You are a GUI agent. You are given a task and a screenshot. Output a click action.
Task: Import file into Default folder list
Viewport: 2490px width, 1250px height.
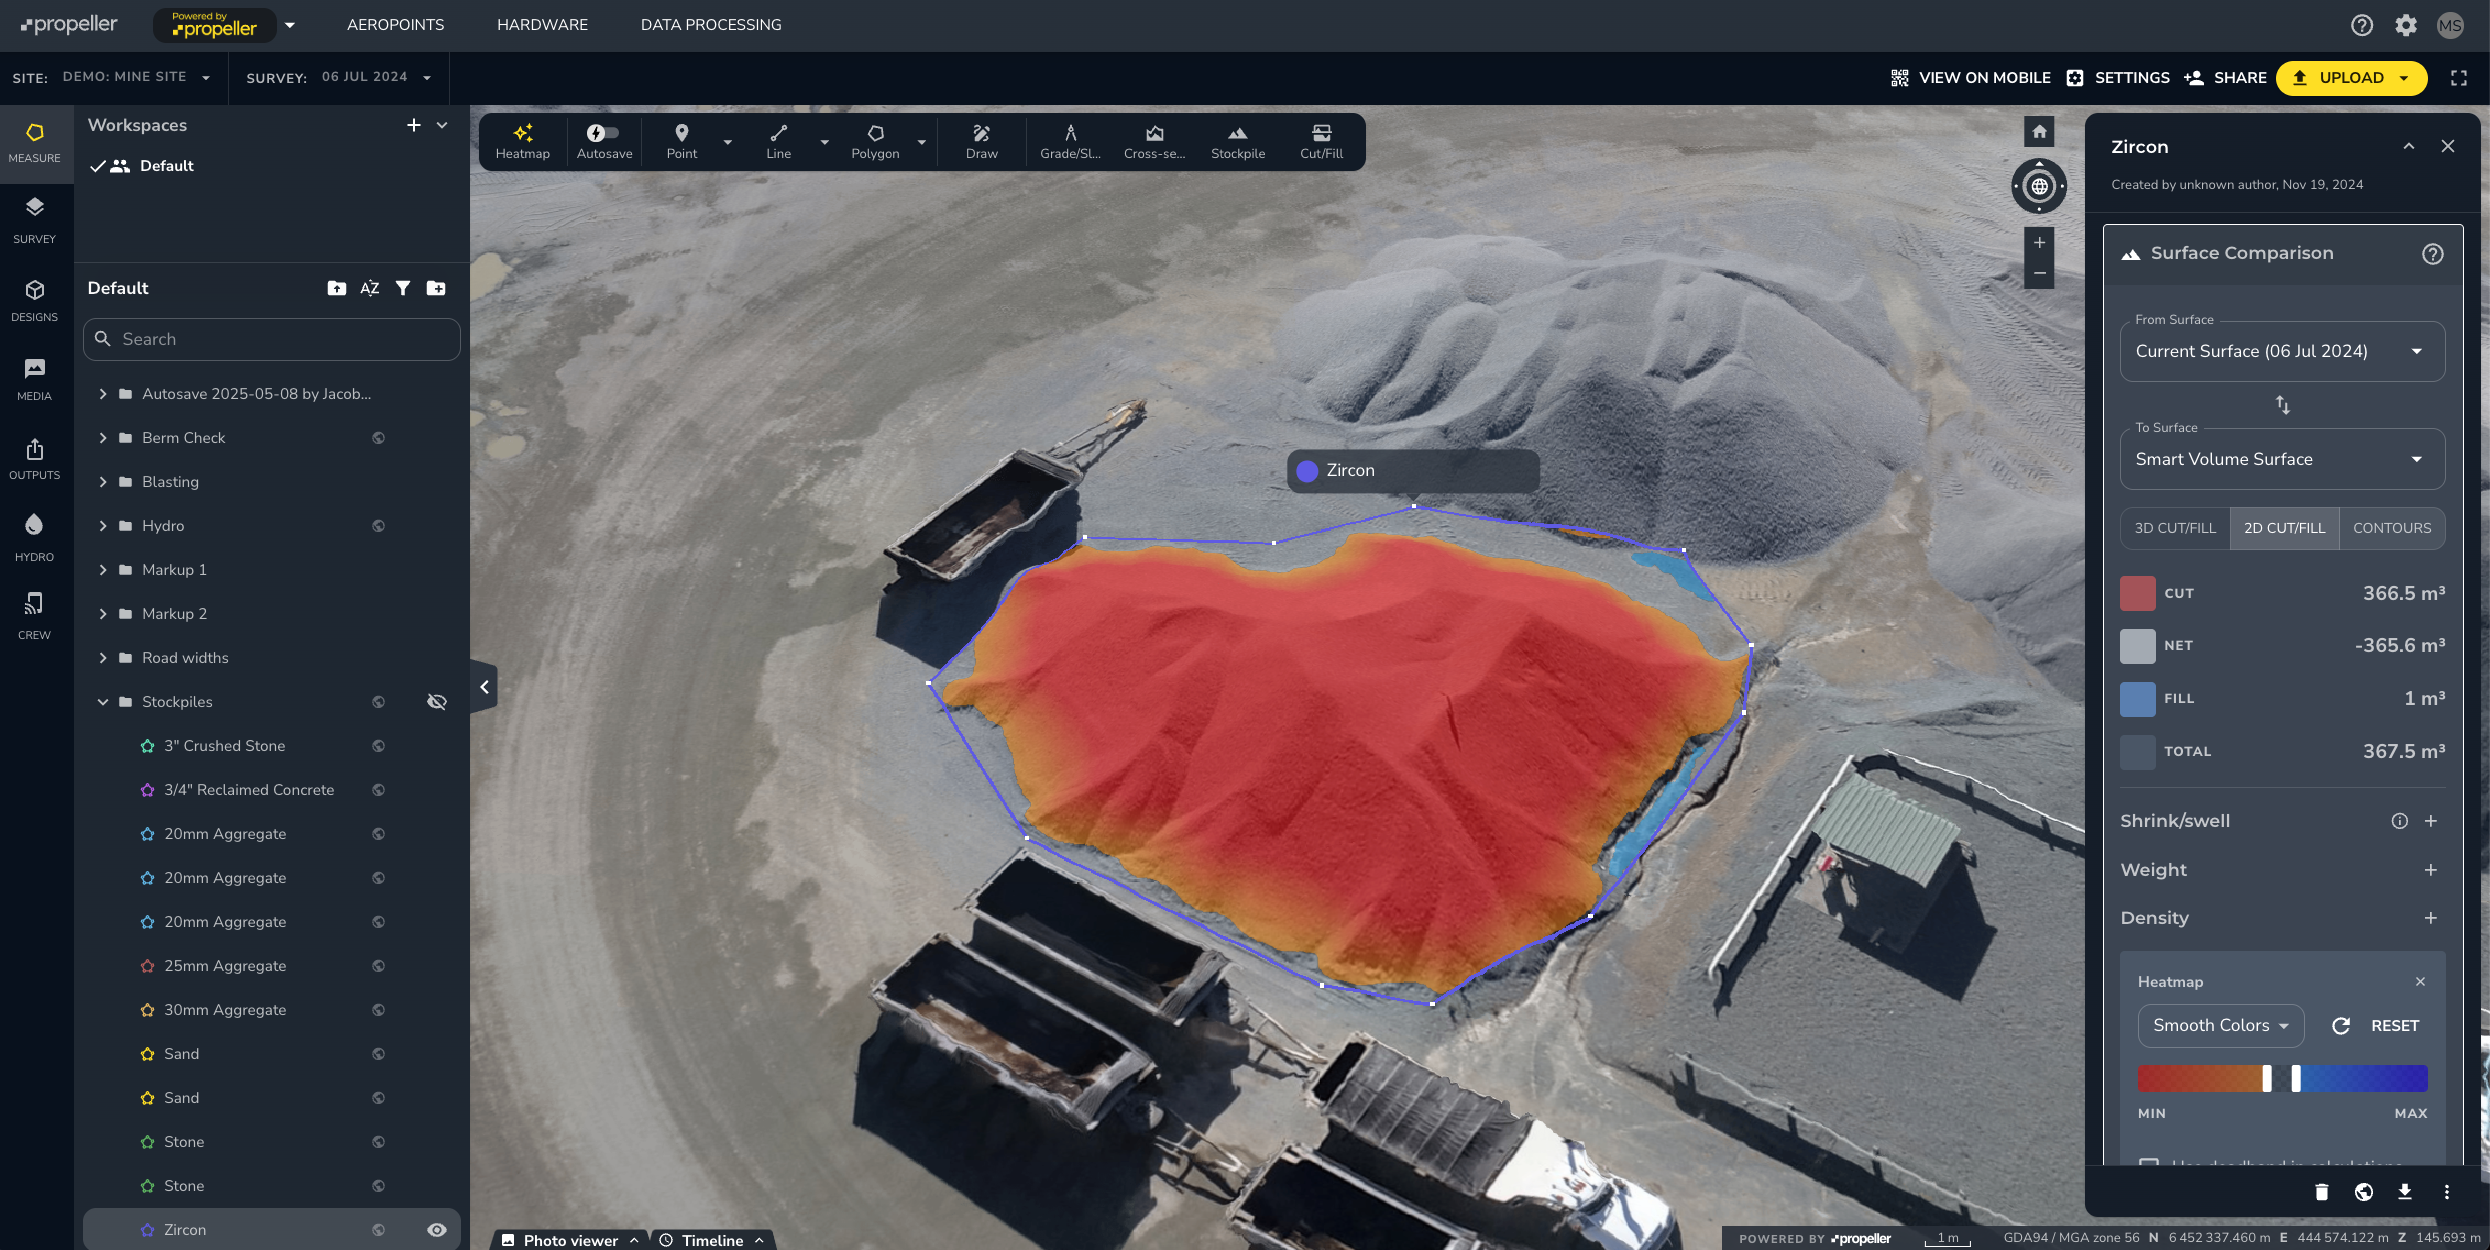[x=336, y=288]
